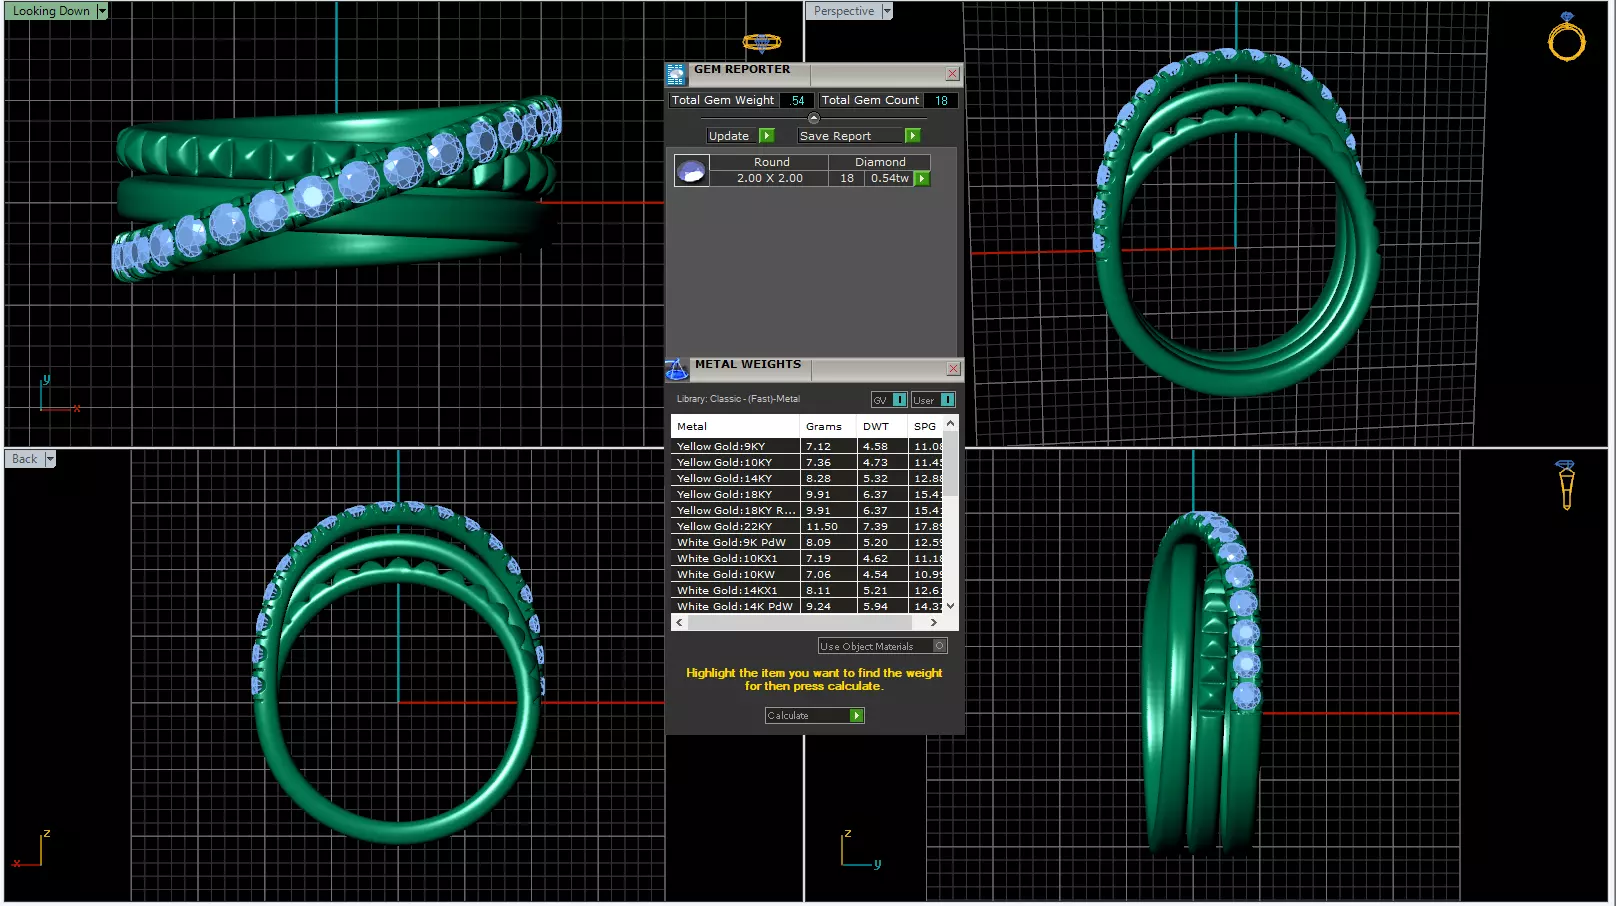The image size is (1616, 906).
Task: Click the Gem Reporter panel icon
Action: [676, 74]
